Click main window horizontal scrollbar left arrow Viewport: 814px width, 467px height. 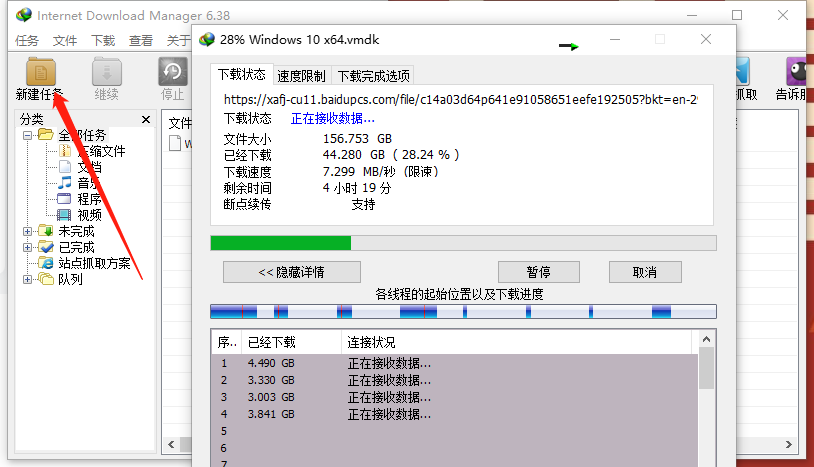pyautogui.click(x=171, y=445)
